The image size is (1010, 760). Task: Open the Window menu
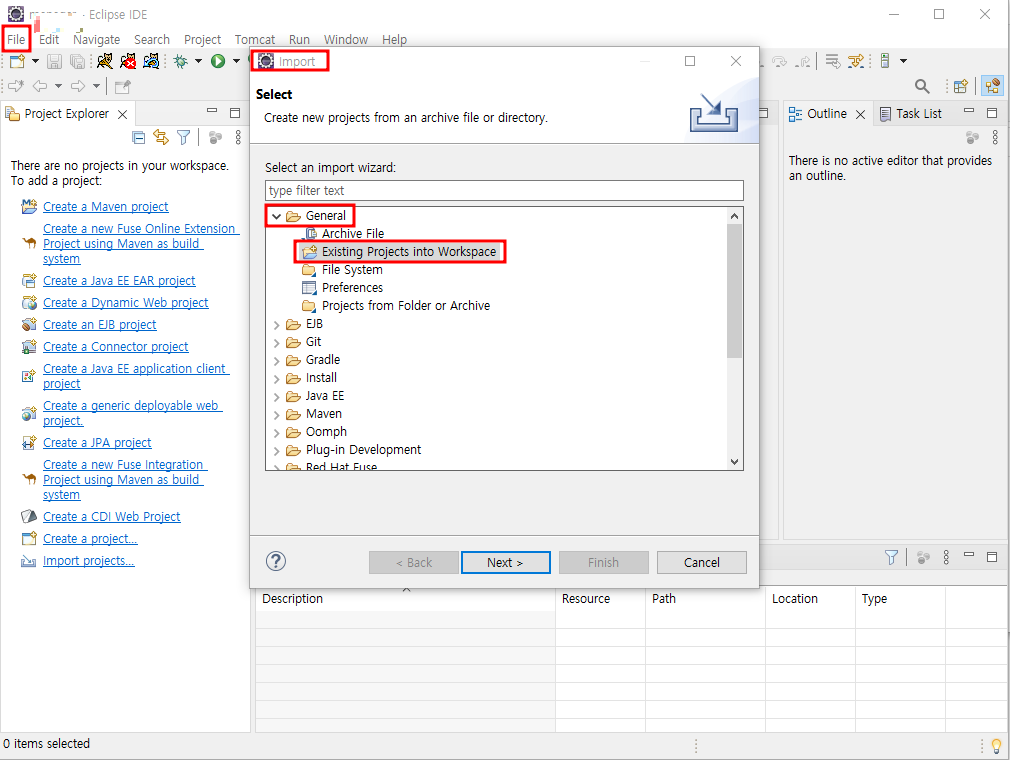coord(346,39)
